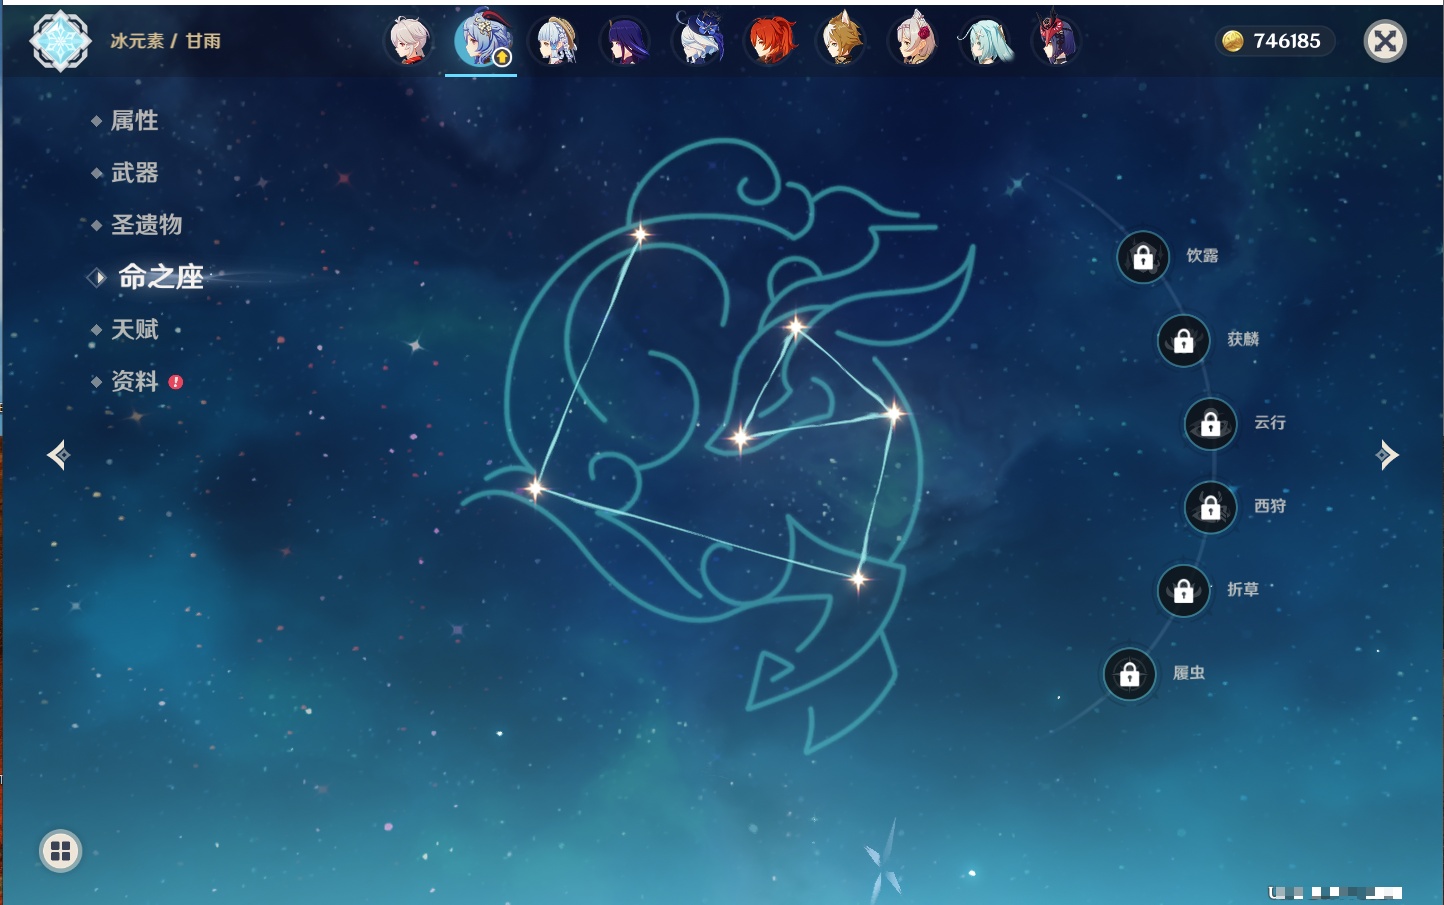The height and width of the screenshot is (905, 1444).
Task: Select the highlighted Ganyu avatar
Action: (482, 41)
